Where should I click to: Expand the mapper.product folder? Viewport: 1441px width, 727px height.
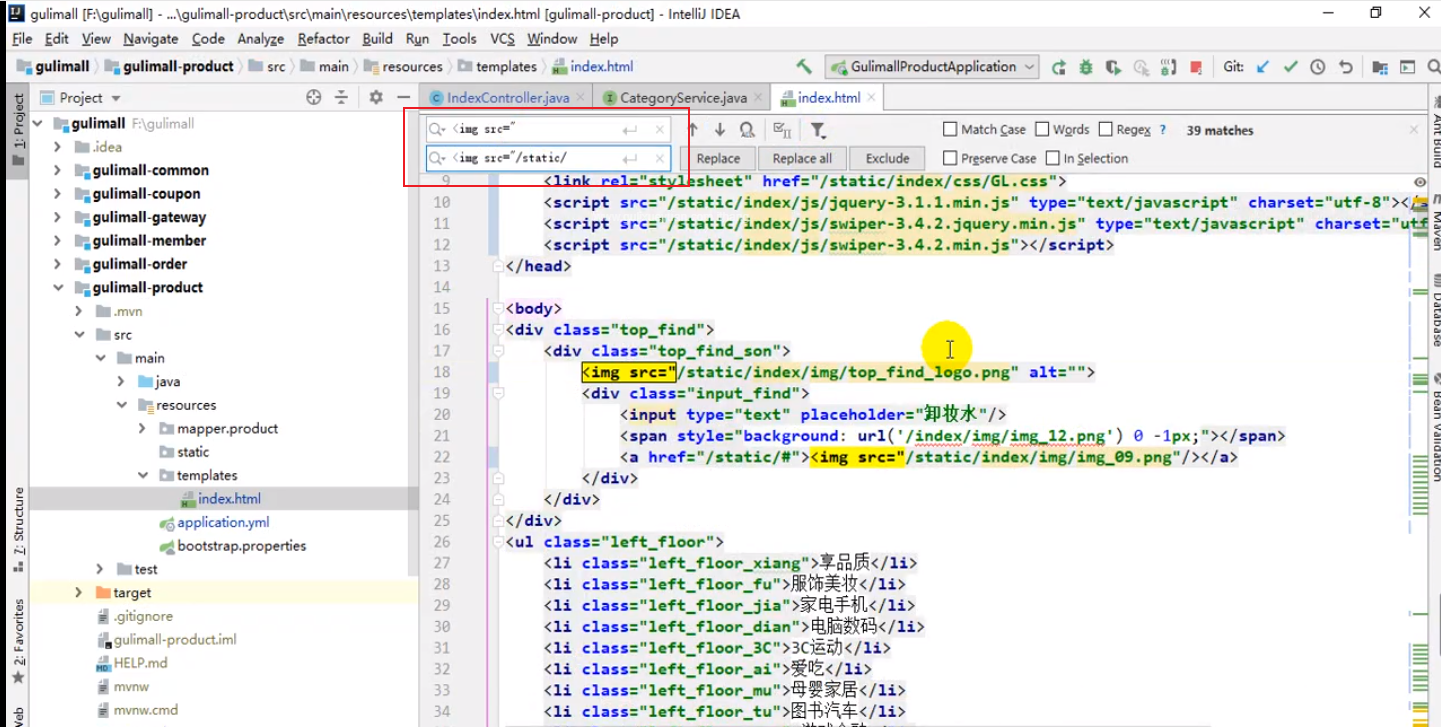point(142,429)
